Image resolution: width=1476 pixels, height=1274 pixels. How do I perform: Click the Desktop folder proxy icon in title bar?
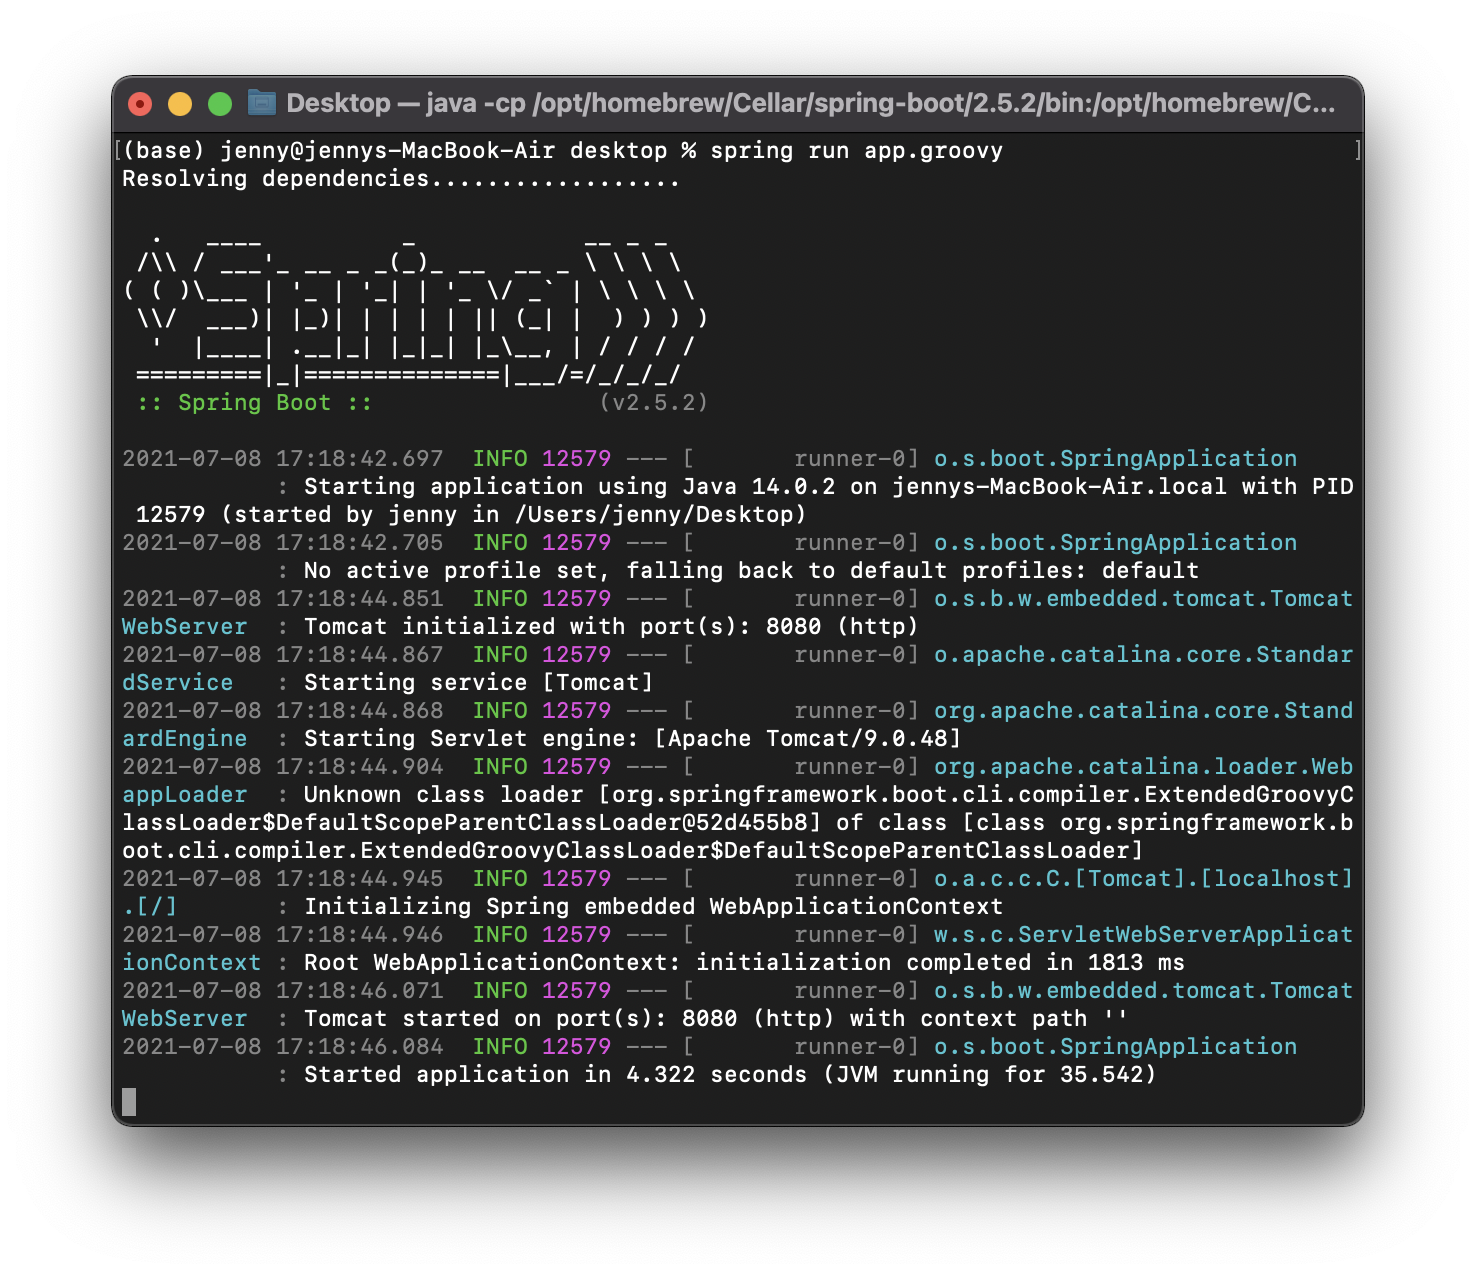262,103
